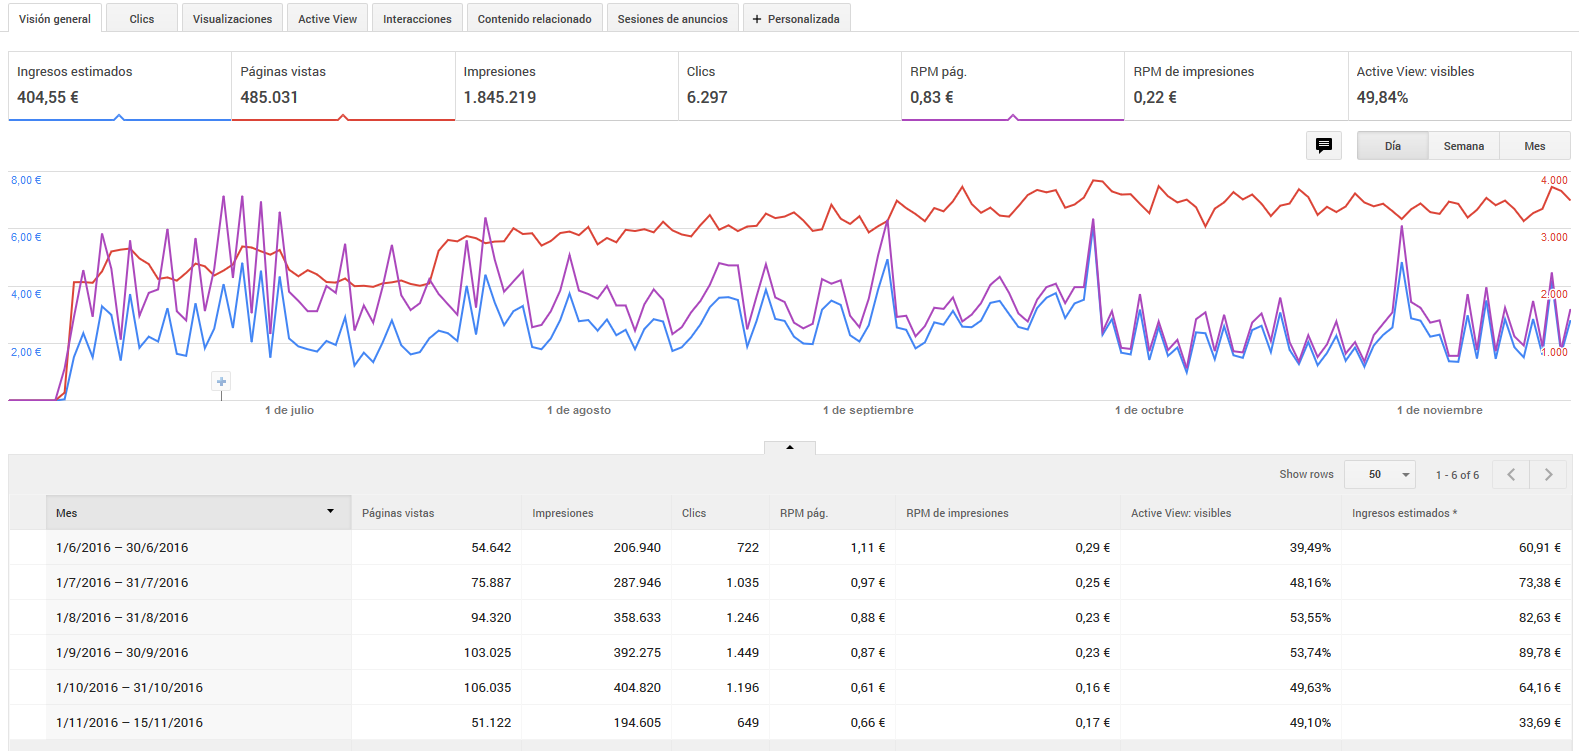
Task: Toggle the RPM de impresiones metric card
Action: pyautogui.click(x=1236, y=86)
